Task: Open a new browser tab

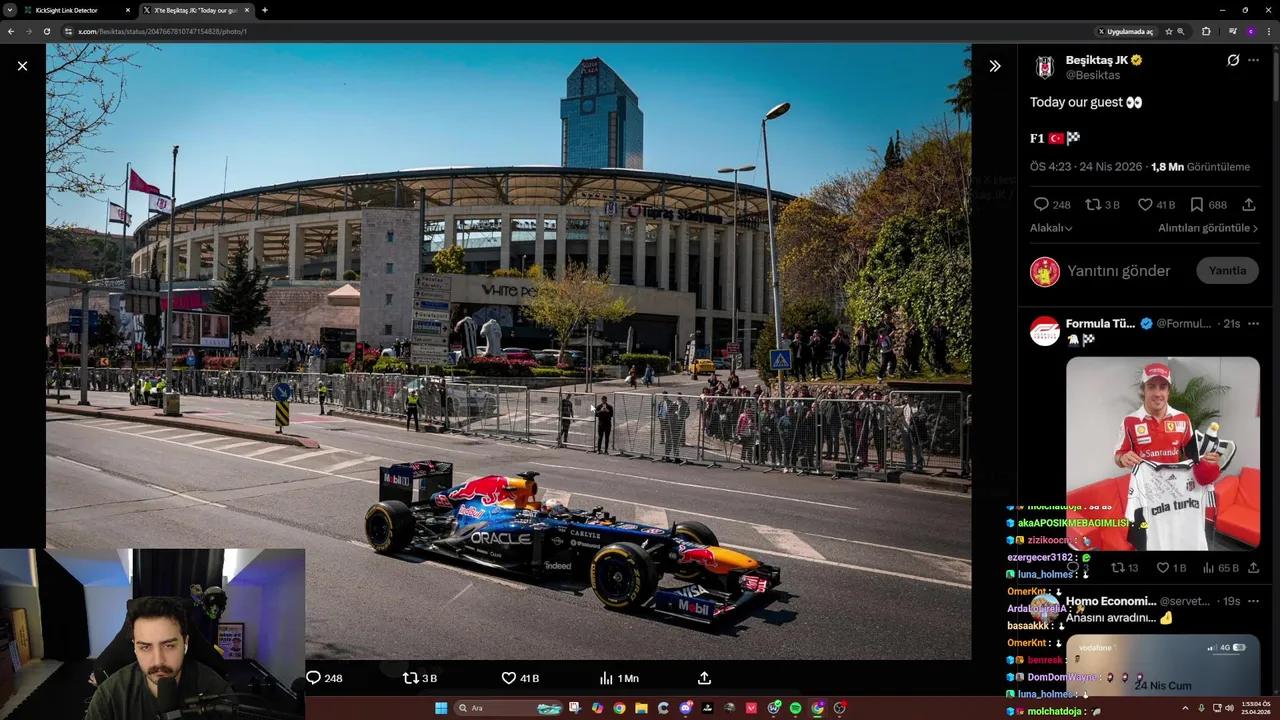Action: (265, 10)
